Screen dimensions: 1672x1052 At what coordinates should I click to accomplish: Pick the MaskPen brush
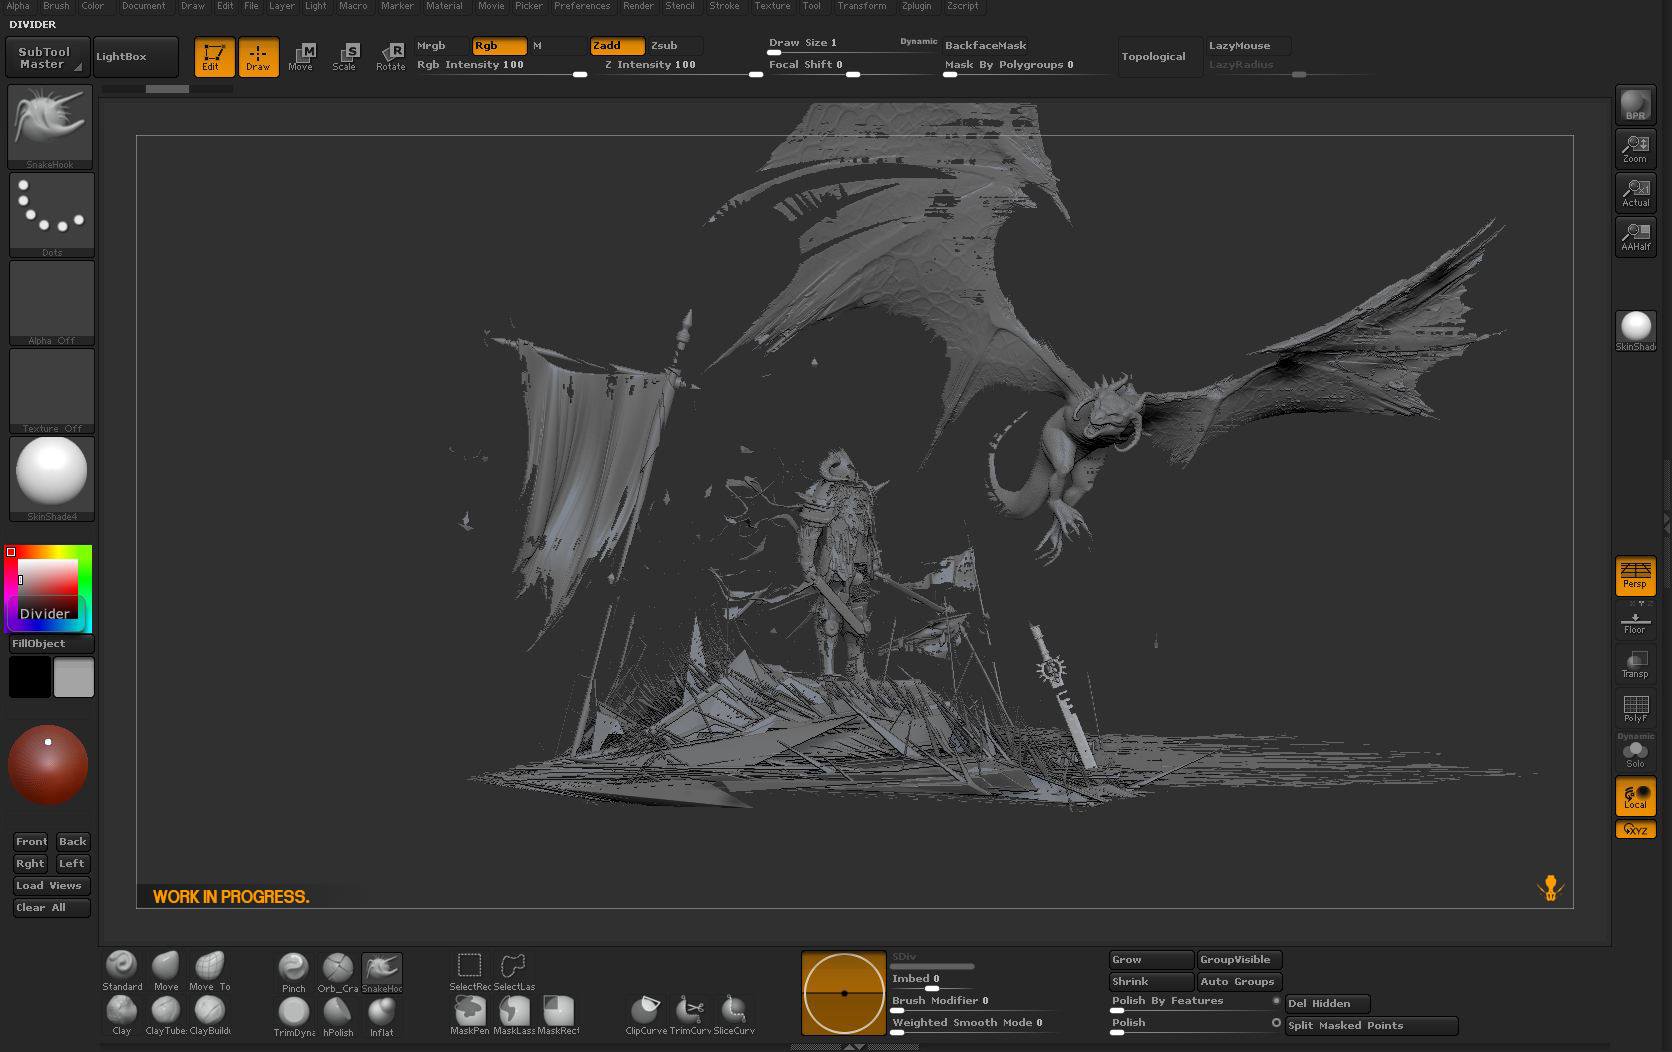(469, 1014)
